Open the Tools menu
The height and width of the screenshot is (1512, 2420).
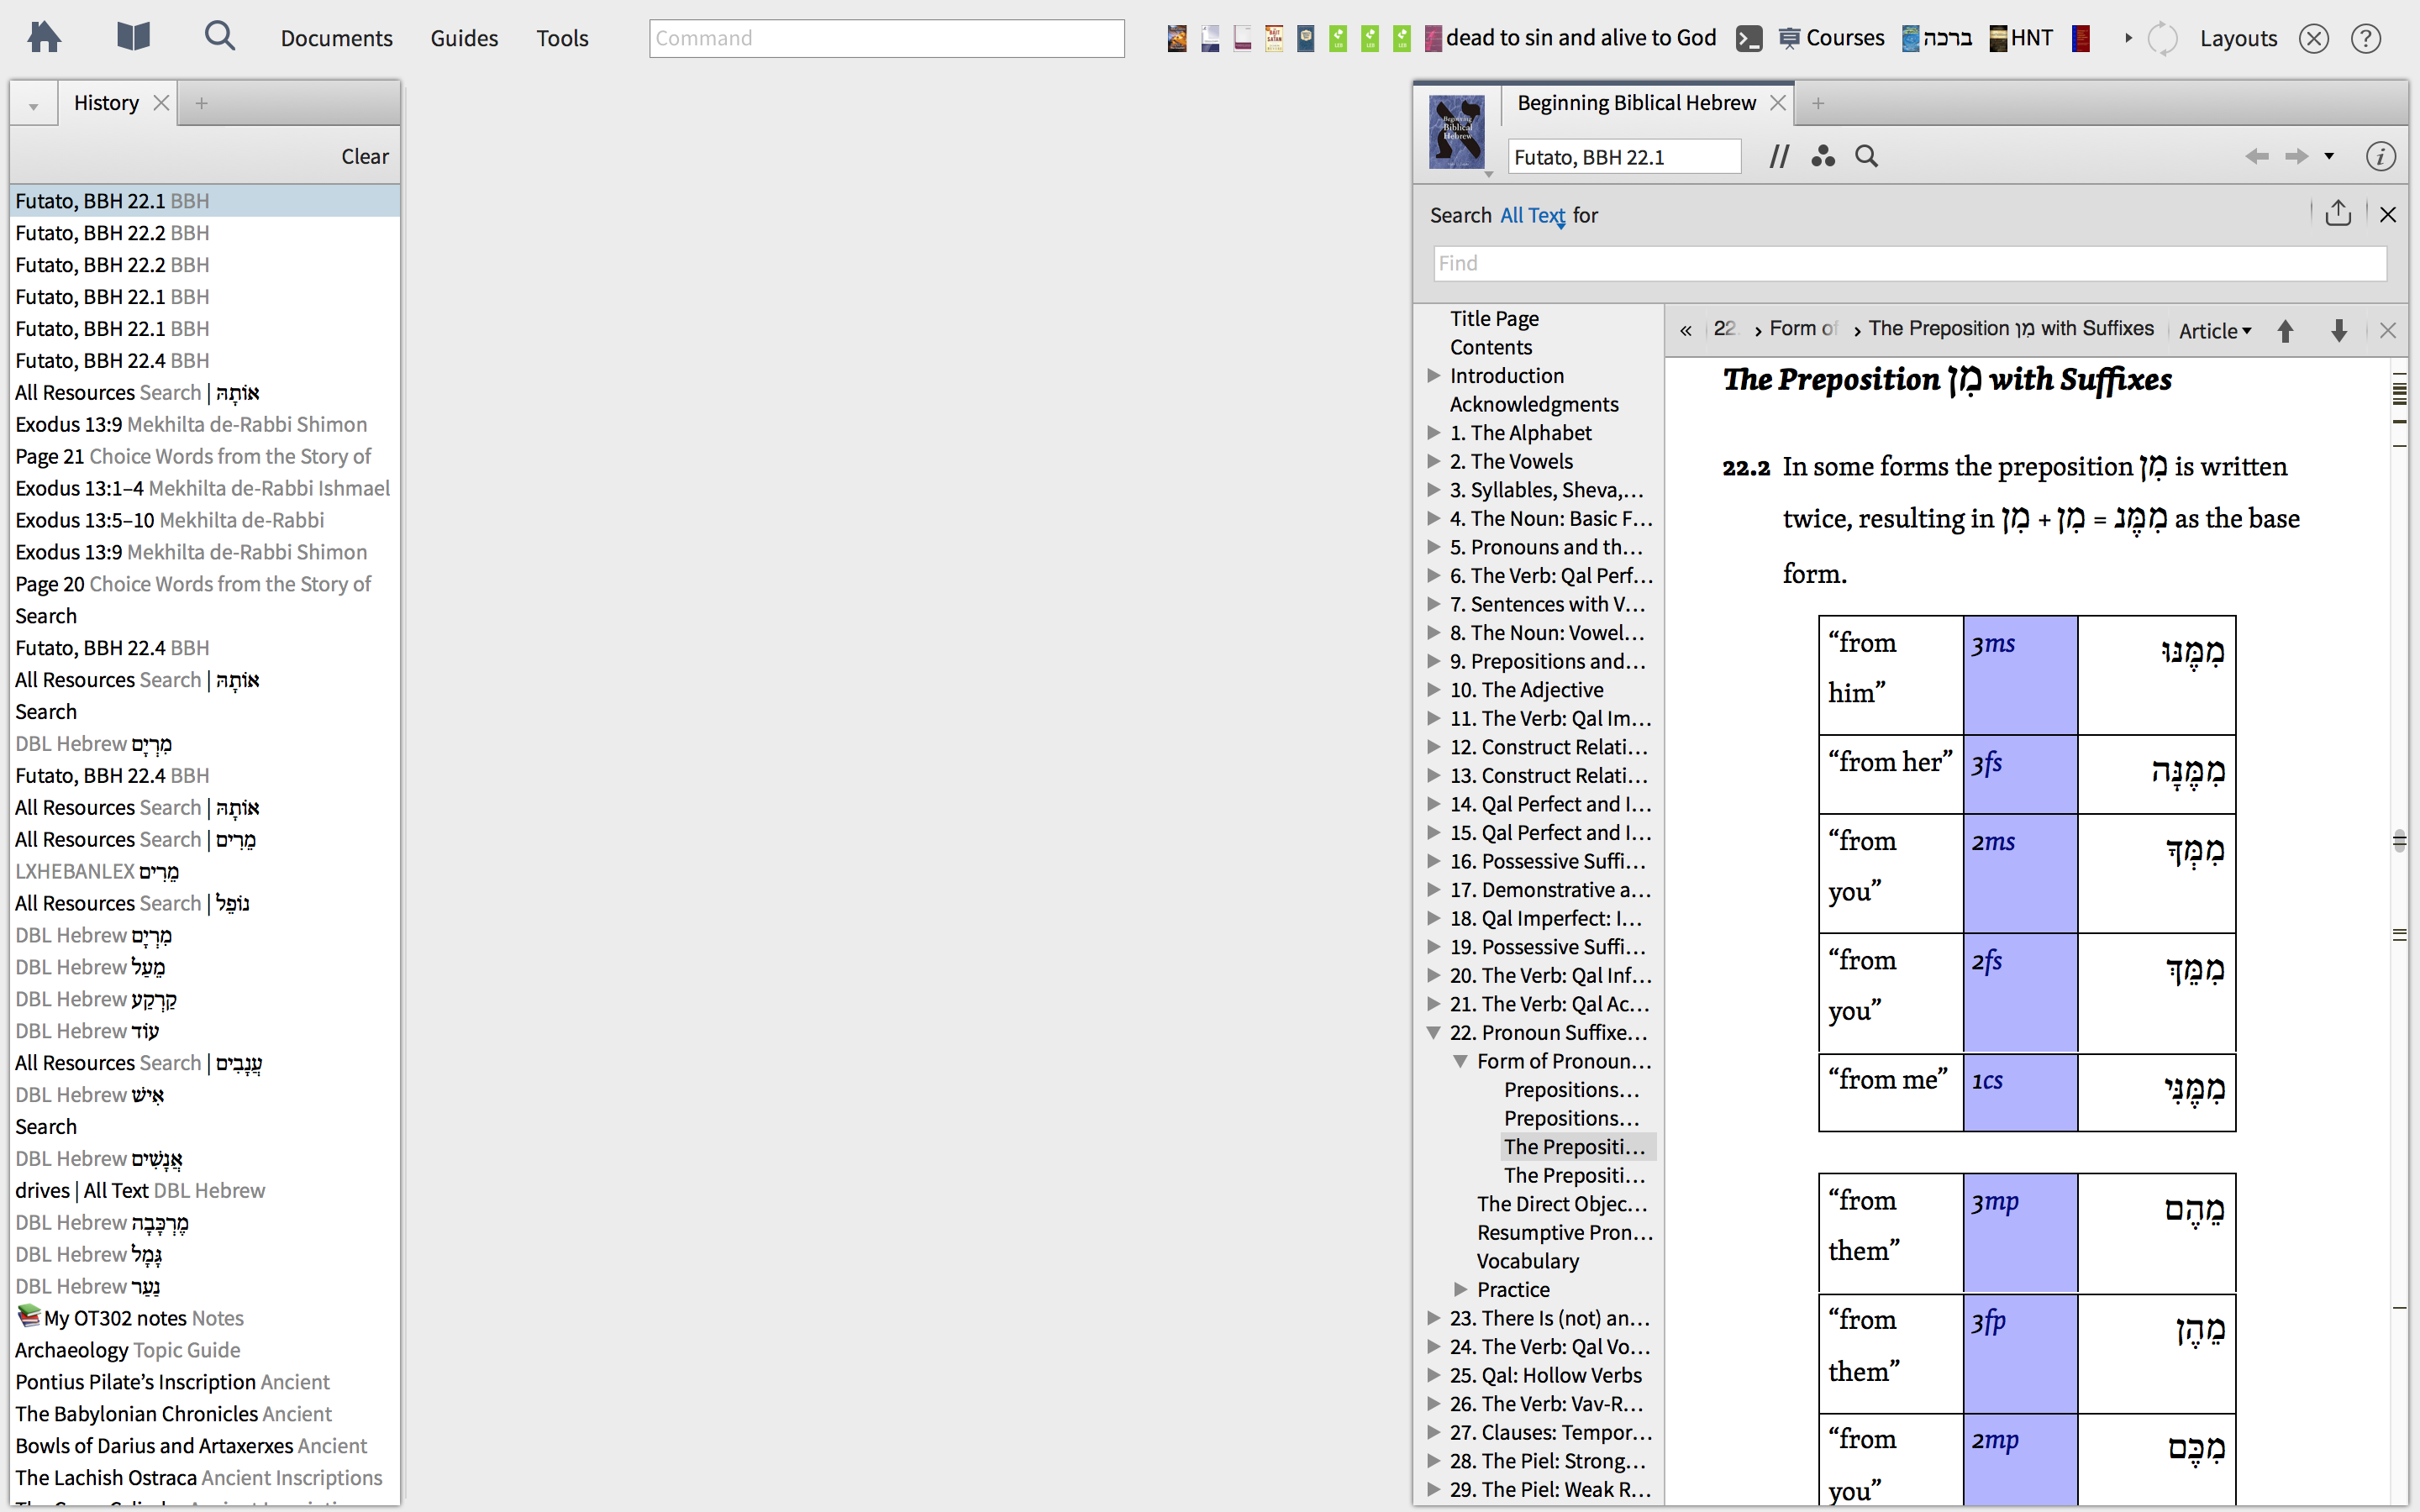pyautogui.click(x=562, y=38)
